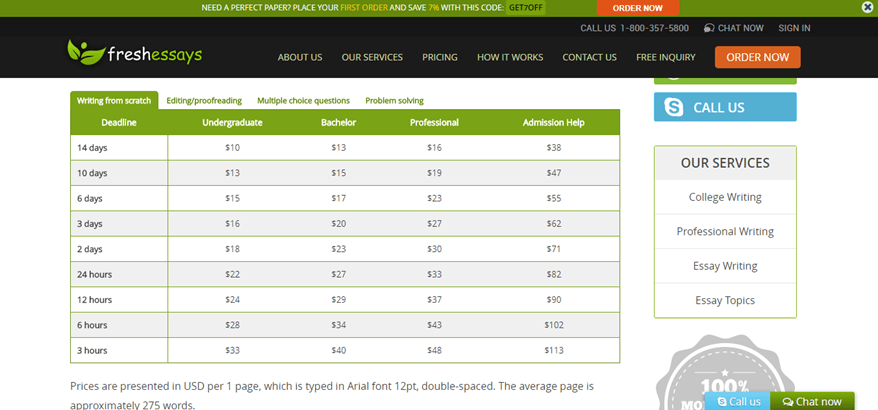Click the Deadline column header
The image size is (878, 410).
click(x=119, y=122)
